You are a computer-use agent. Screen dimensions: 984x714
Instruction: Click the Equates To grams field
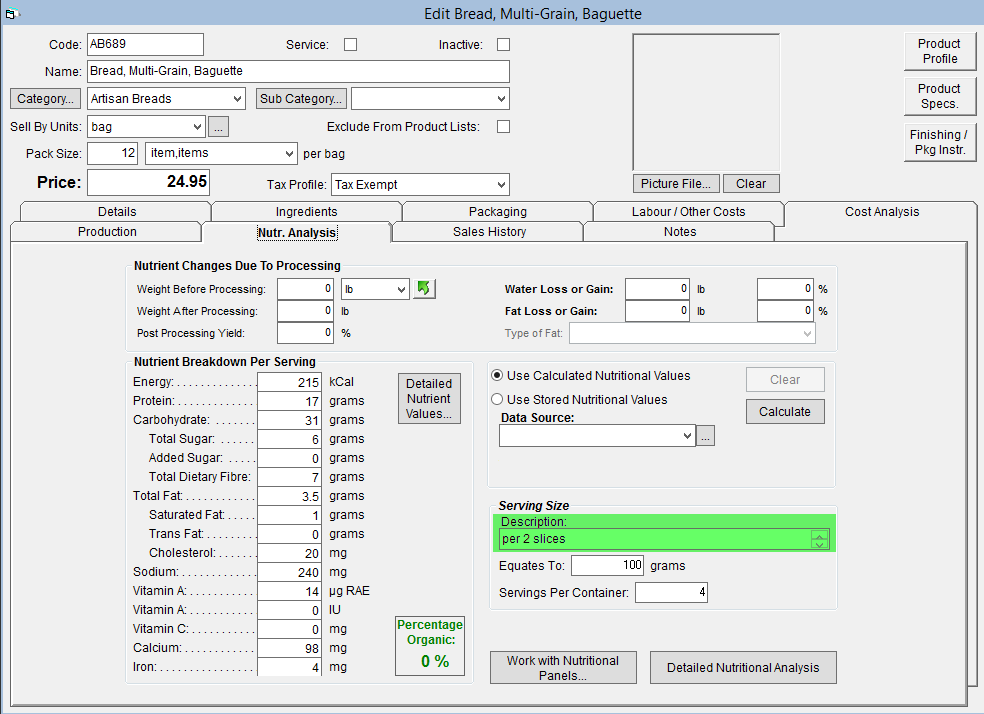coord(607,565)
